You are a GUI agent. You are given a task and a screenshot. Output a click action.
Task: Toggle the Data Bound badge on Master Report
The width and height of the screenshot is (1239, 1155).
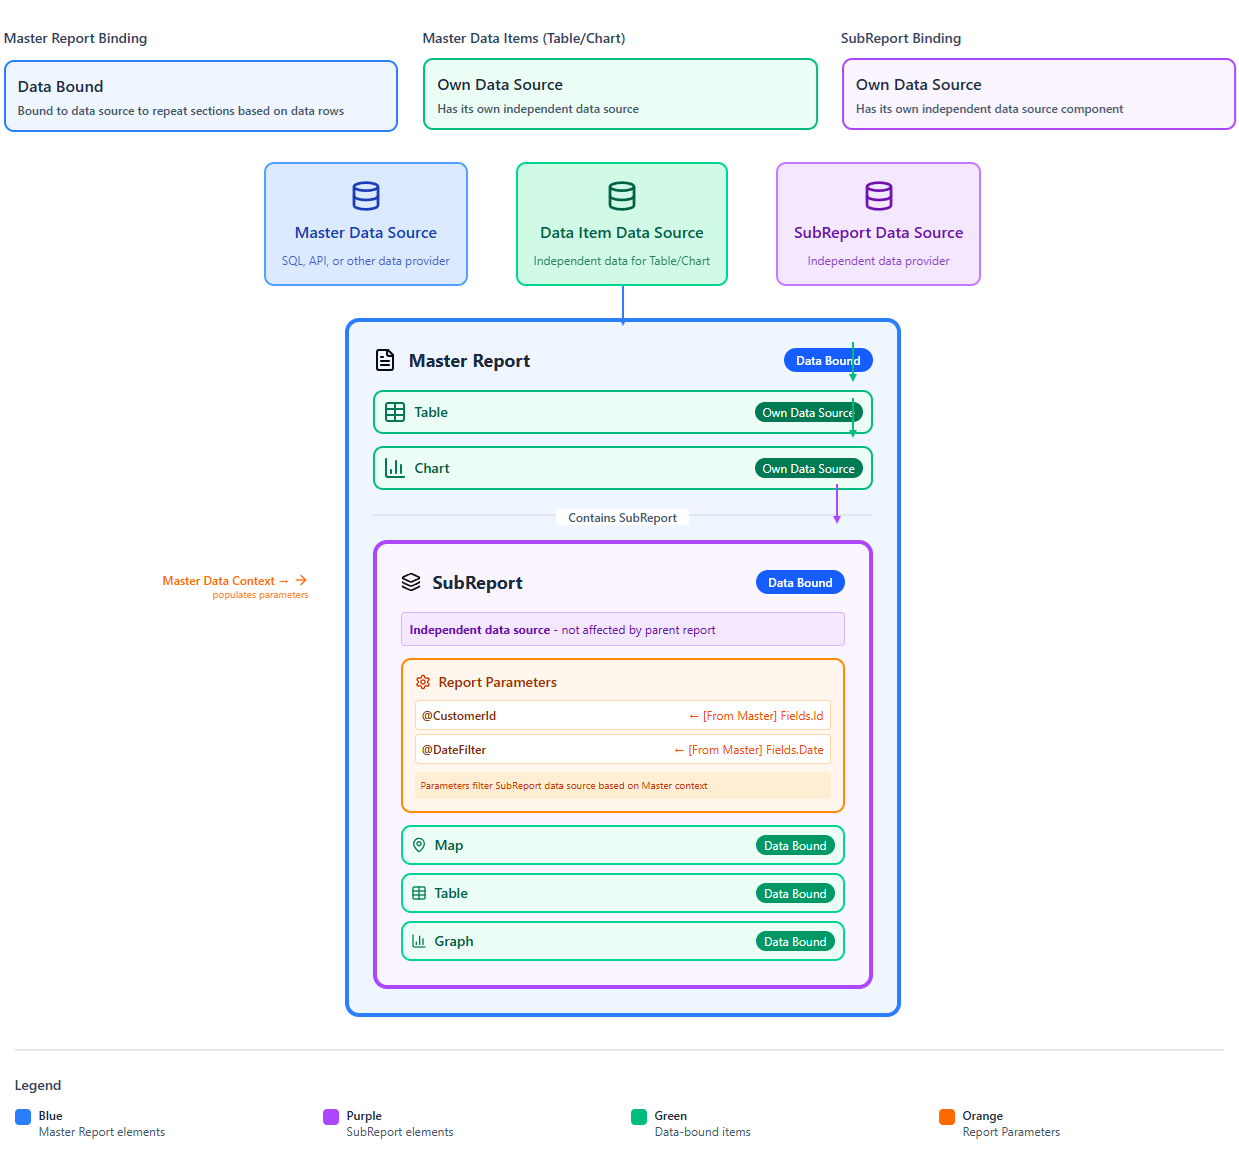pyautogui.click(x=828, y=360)
